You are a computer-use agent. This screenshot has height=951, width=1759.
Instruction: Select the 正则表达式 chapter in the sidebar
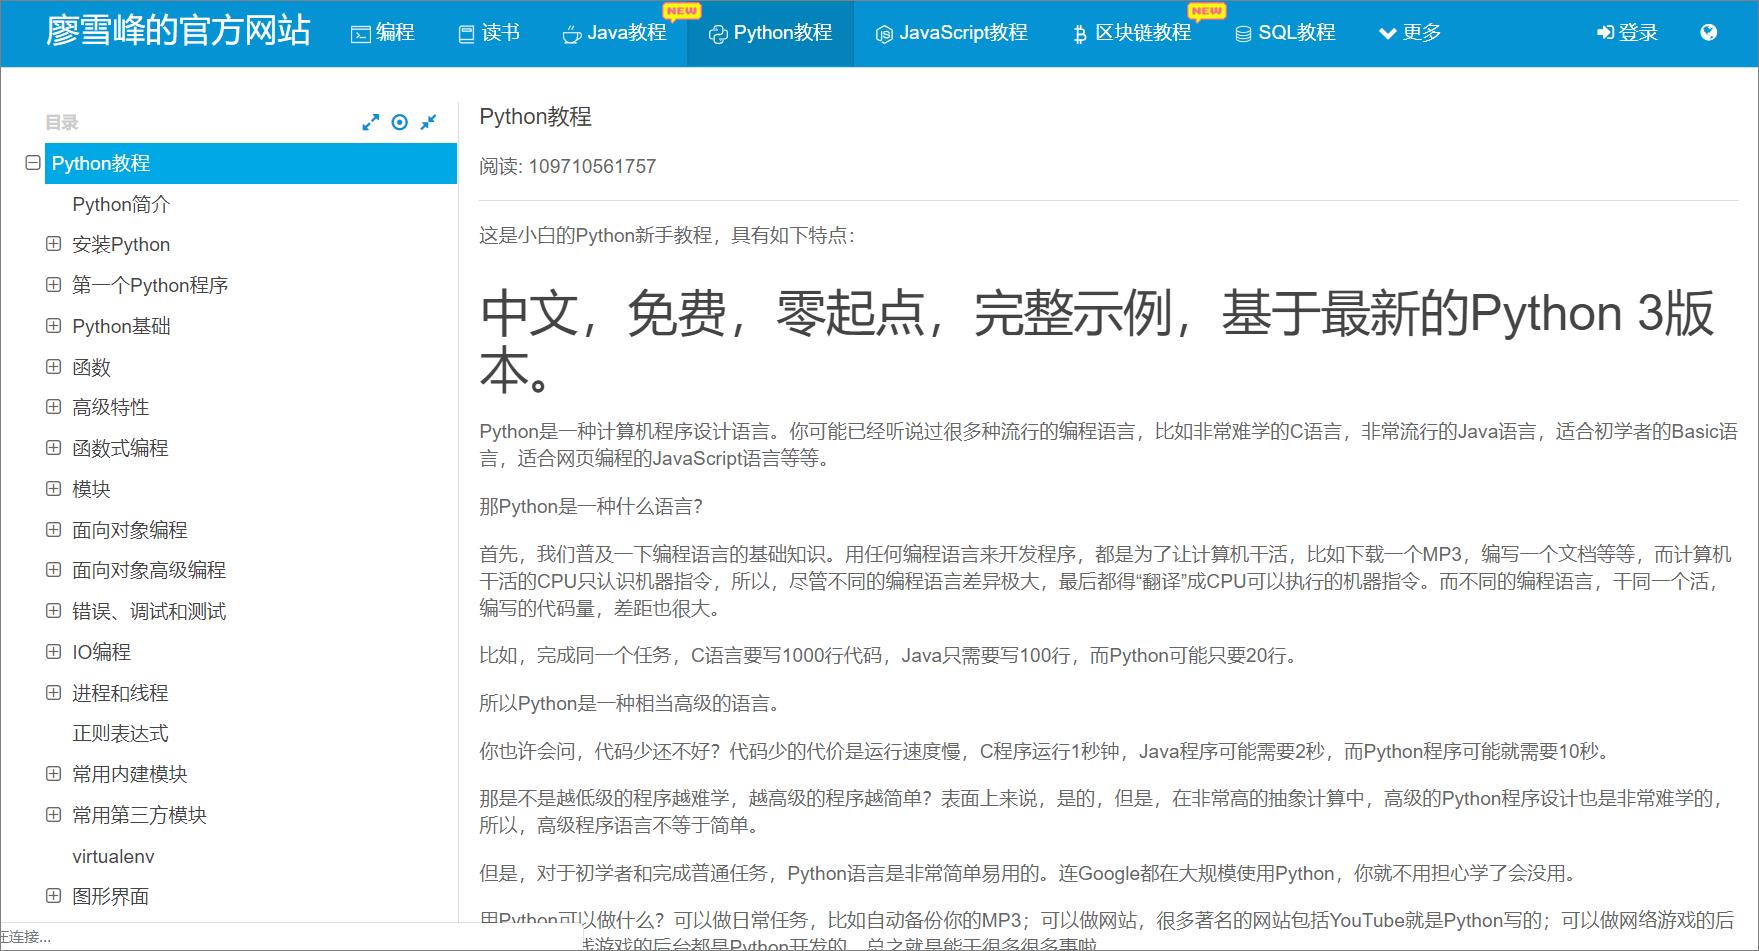[x=122, y=733]
